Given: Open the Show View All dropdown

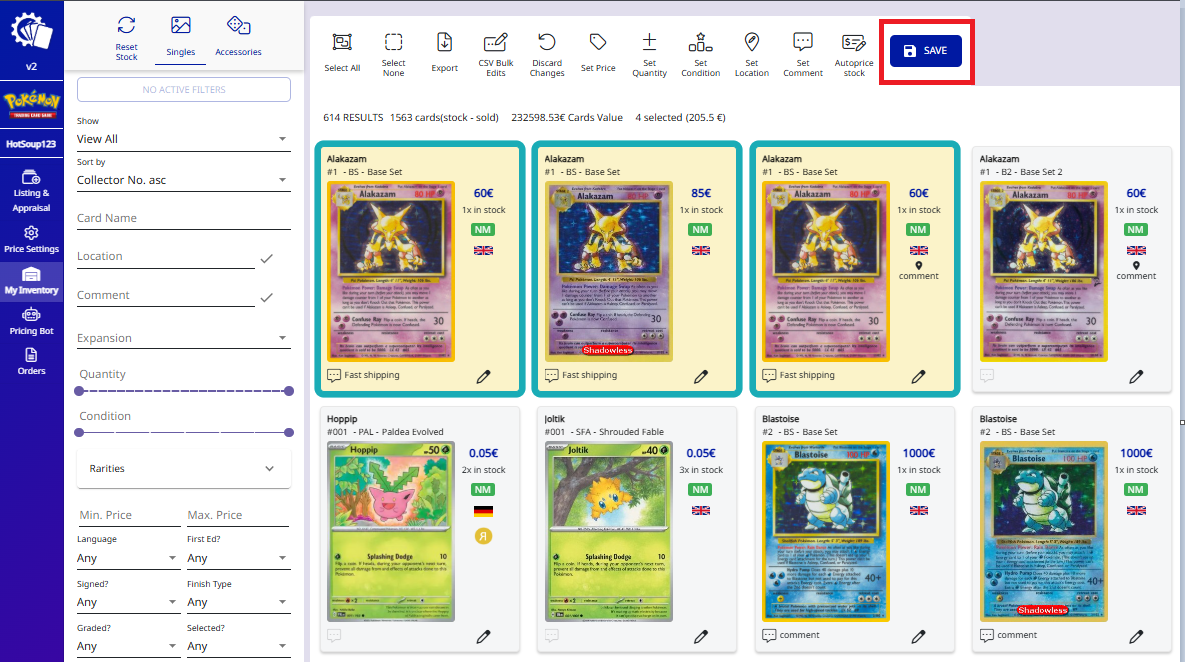Looking at the screenshot, I should [184, 139].
